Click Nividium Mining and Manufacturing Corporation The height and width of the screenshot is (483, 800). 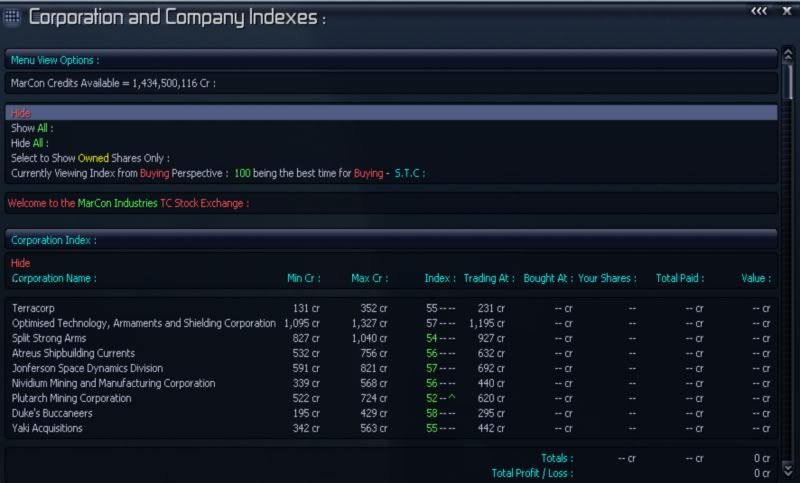[x=113, y=384]
